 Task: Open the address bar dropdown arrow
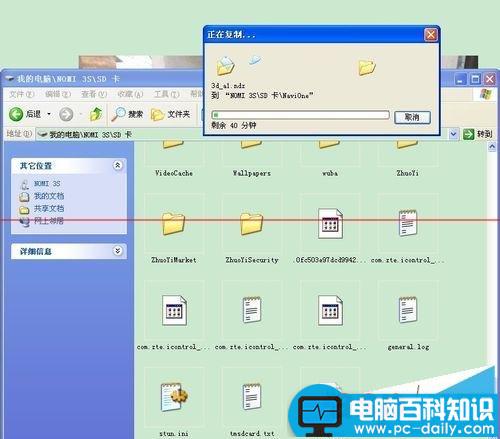[453, 134]
